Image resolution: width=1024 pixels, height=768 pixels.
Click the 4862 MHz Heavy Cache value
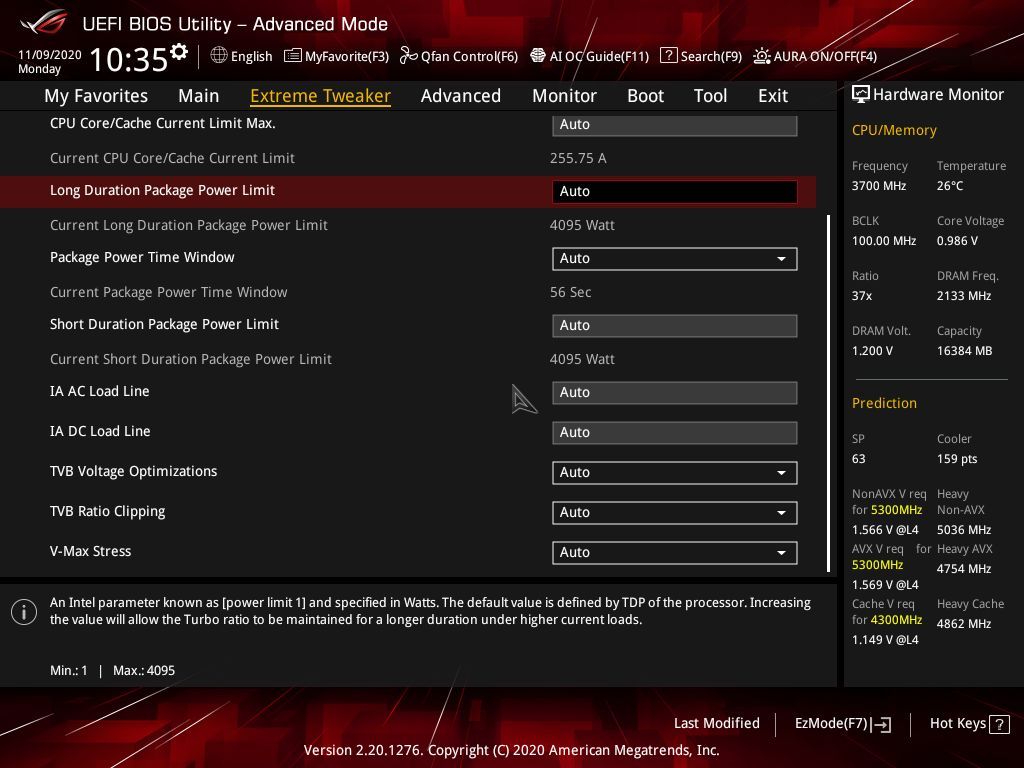point(964,624)
